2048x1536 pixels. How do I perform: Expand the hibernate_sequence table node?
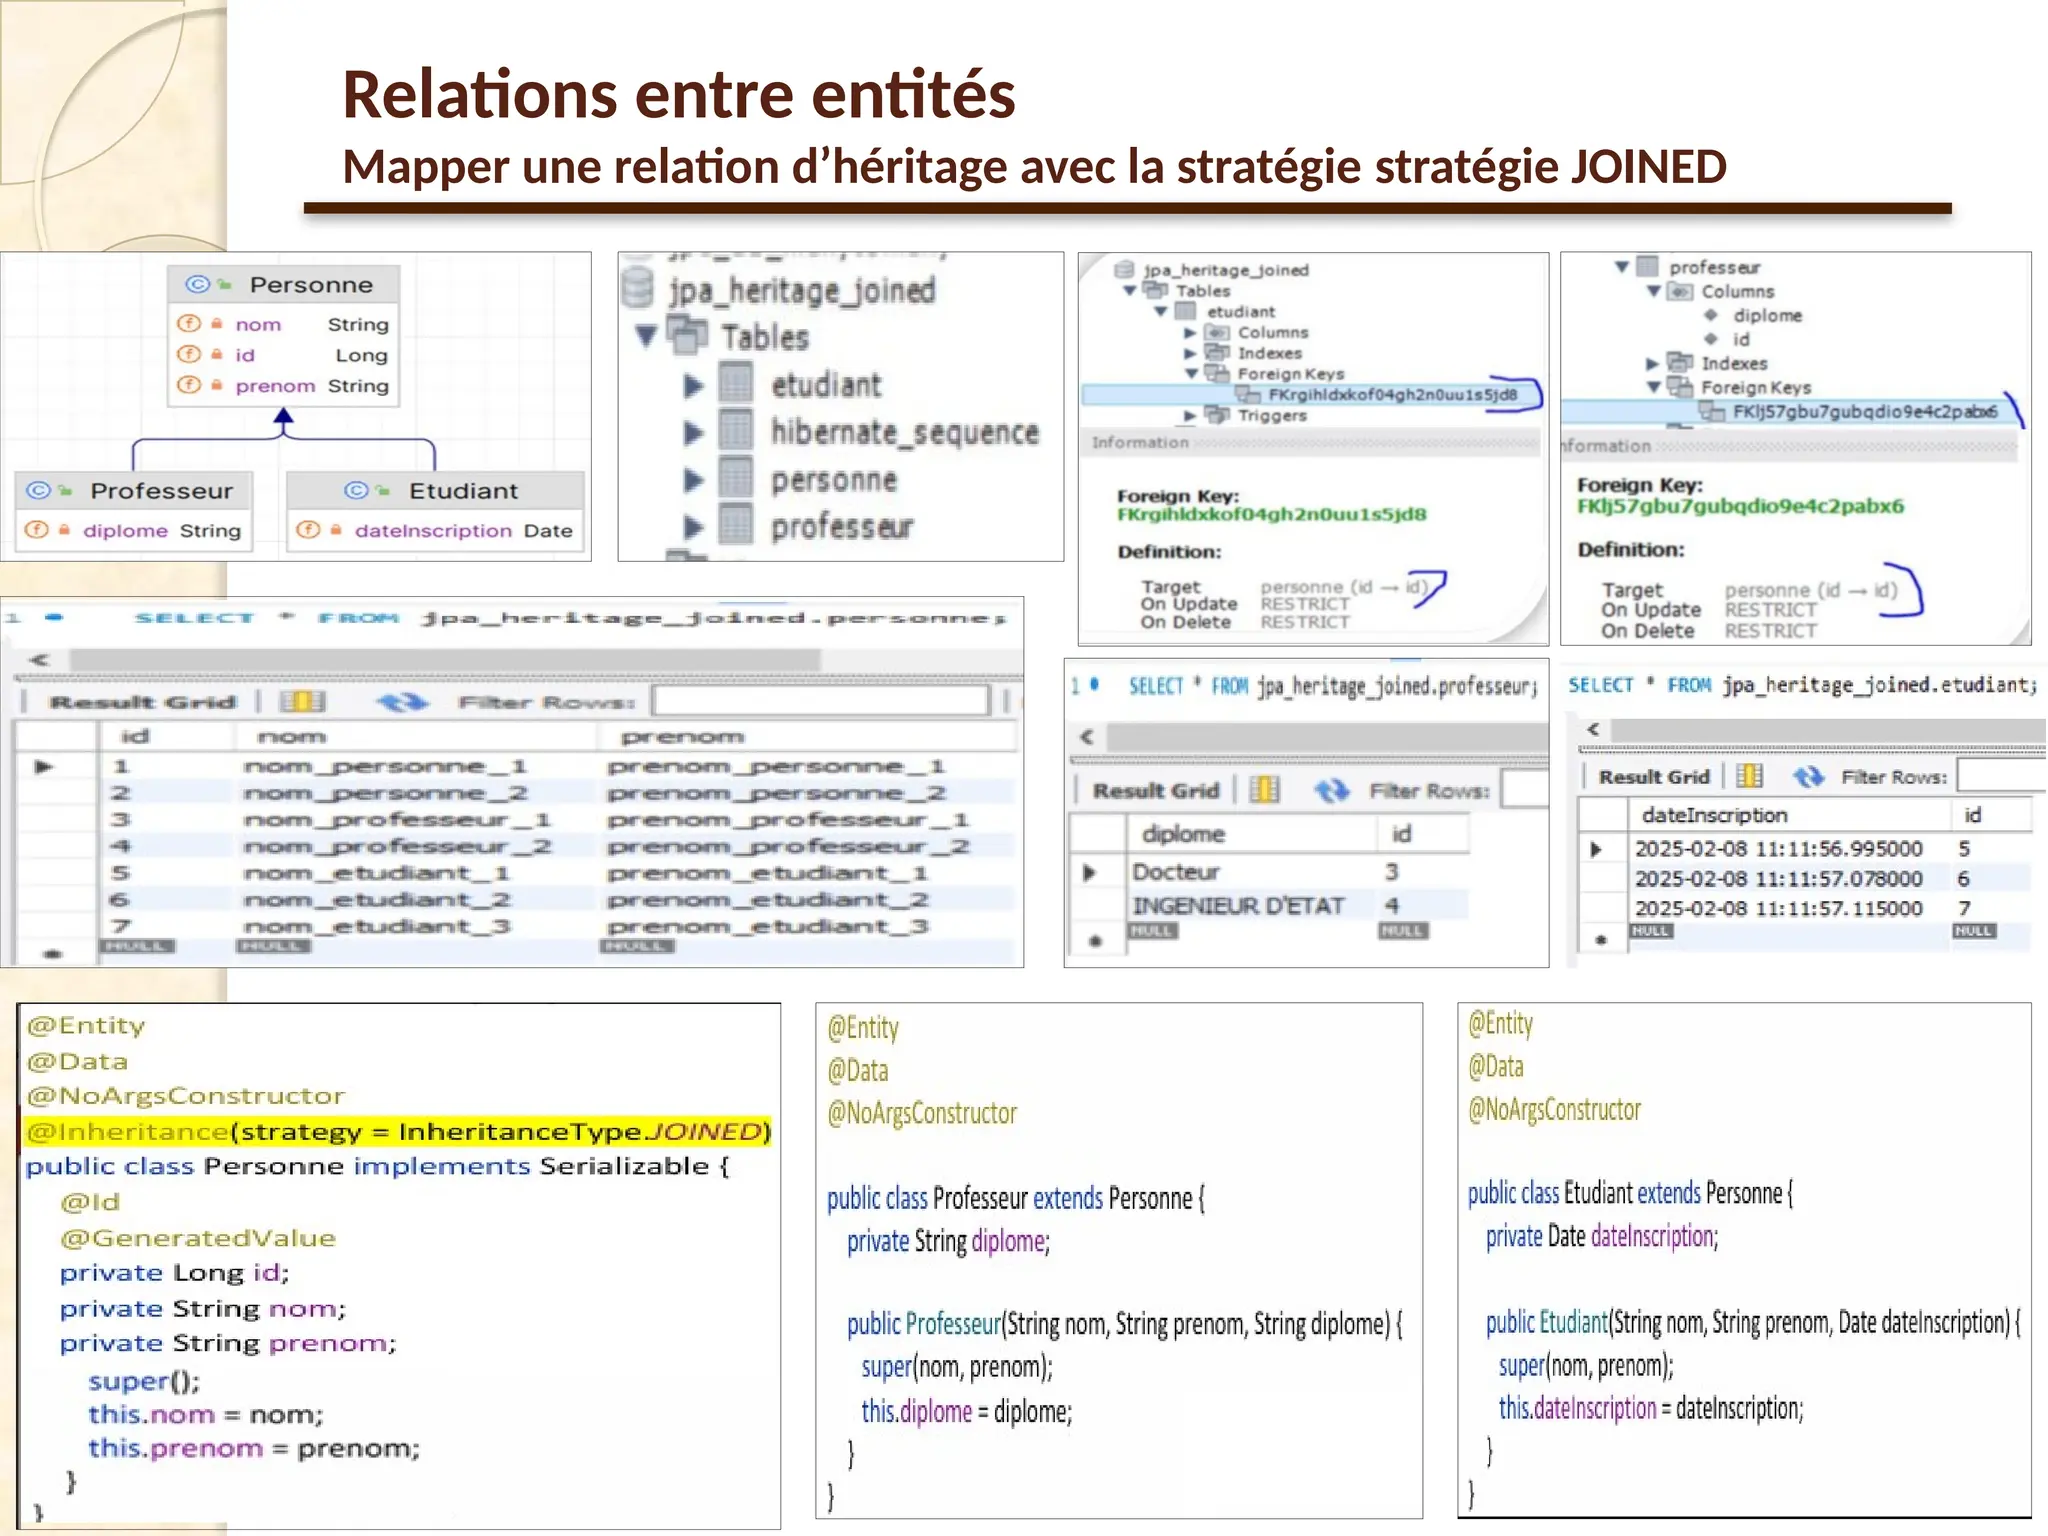693,433
